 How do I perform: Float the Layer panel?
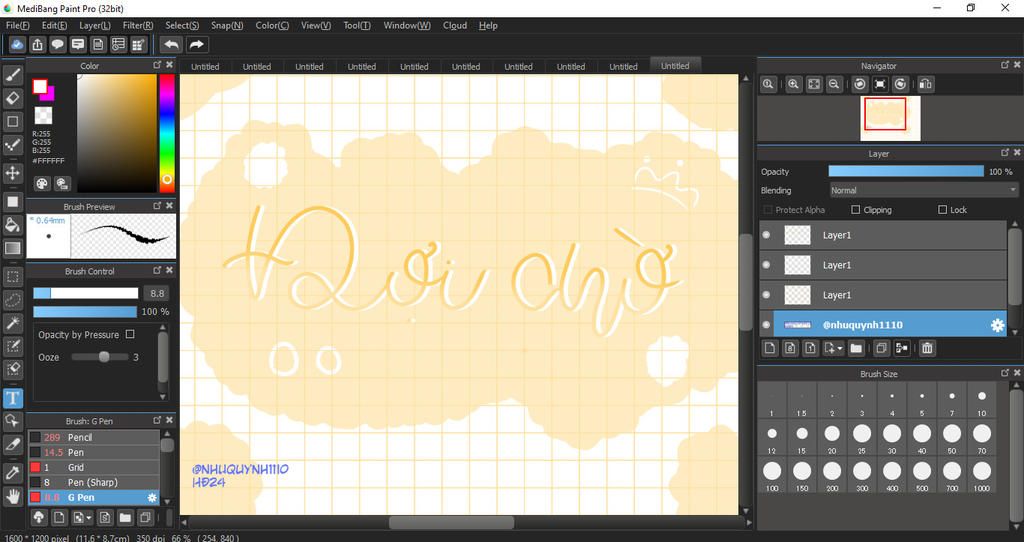1004,153
